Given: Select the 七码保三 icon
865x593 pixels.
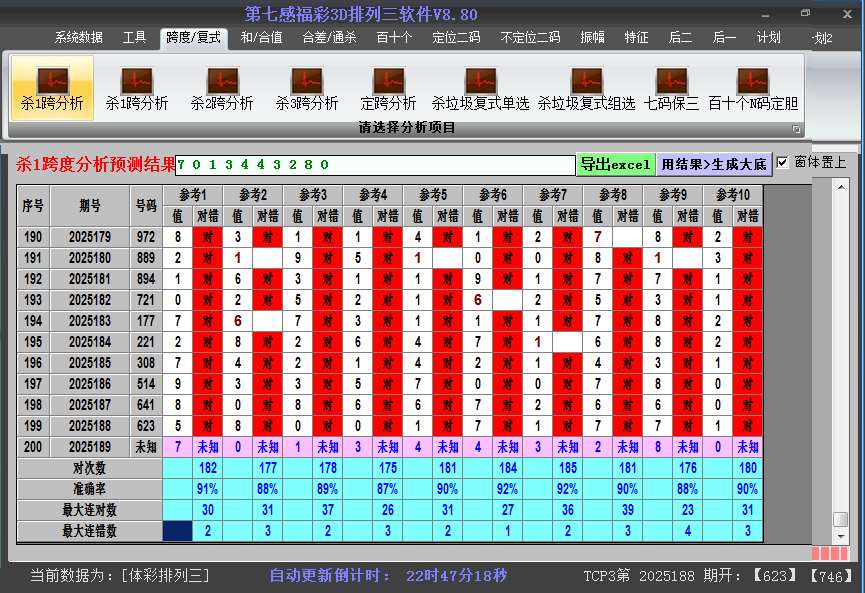Looking at the screenshot, I should coord(671,89).
